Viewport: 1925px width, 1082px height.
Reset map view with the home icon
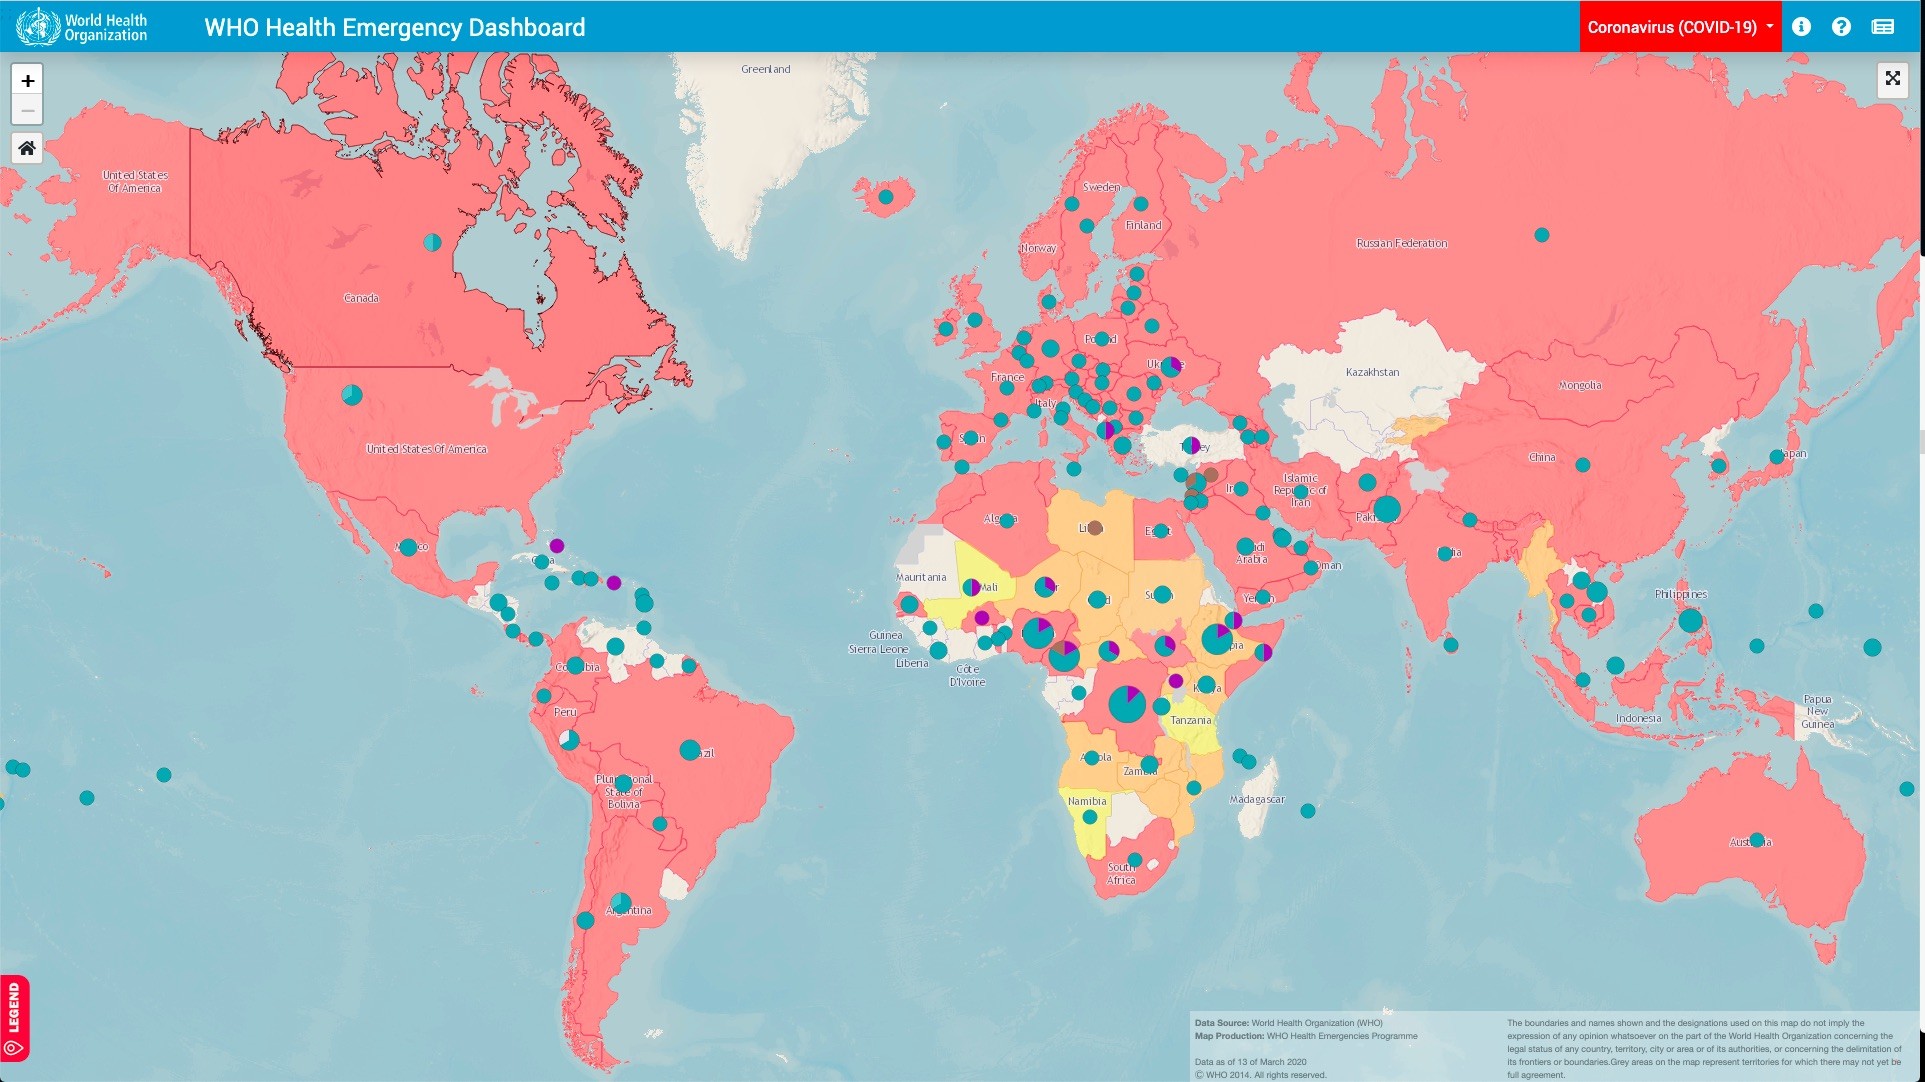[x=27, y=148]
